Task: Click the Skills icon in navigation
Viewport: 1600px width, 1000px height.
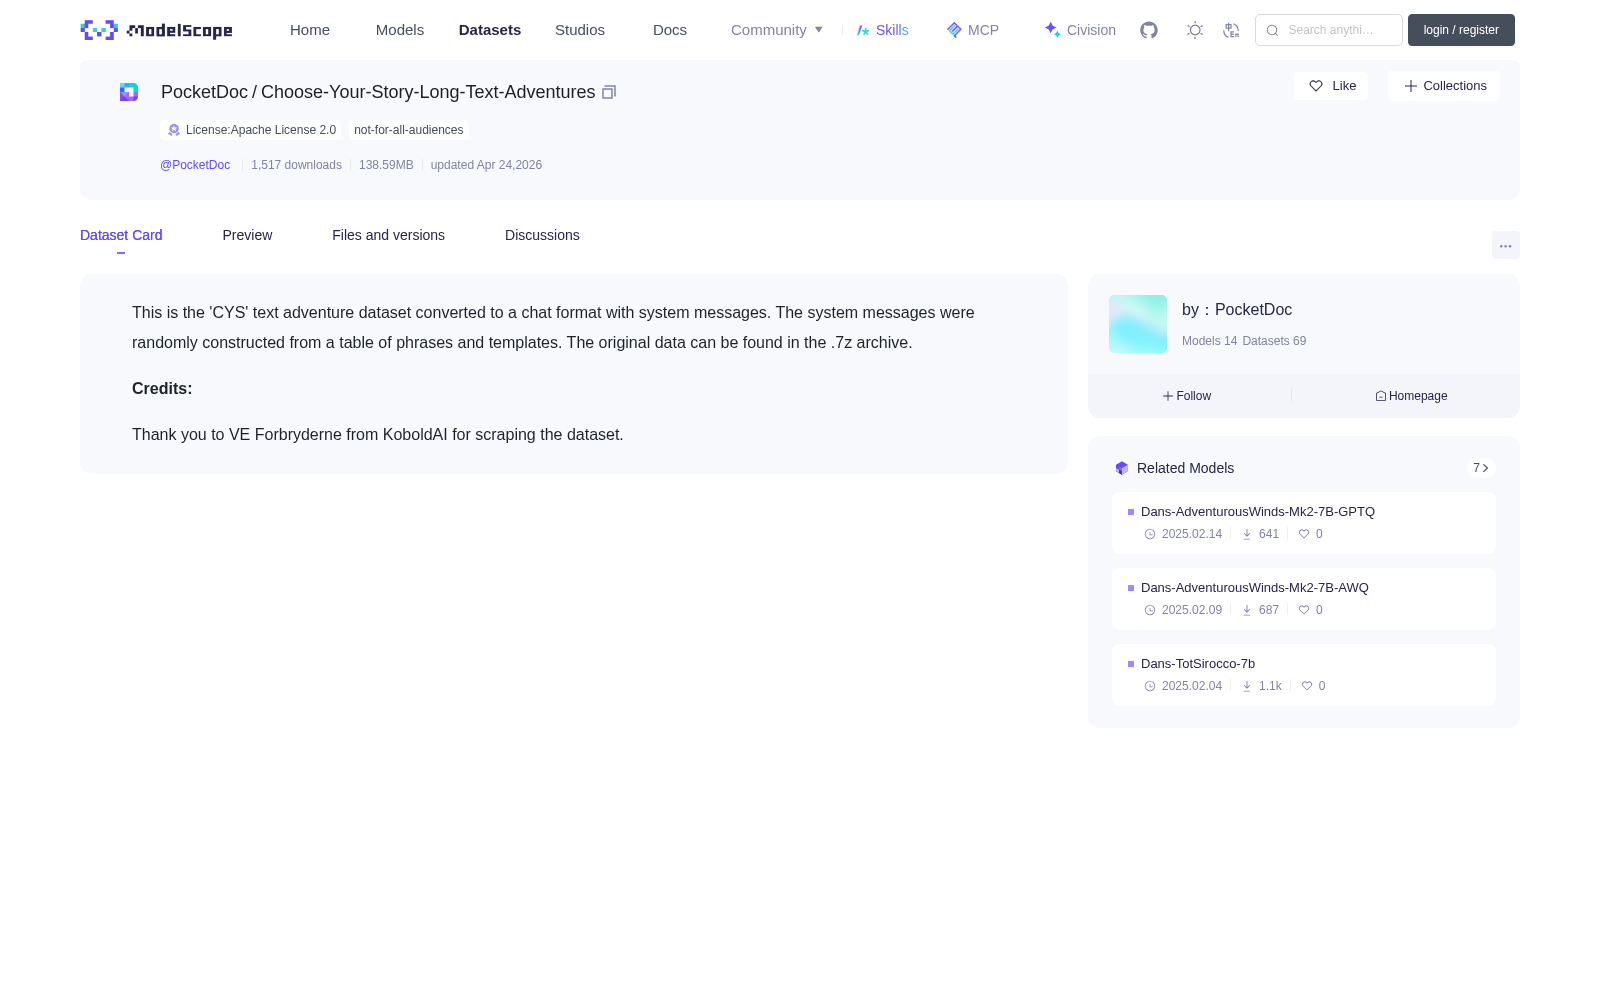Action: coord(863,30)
